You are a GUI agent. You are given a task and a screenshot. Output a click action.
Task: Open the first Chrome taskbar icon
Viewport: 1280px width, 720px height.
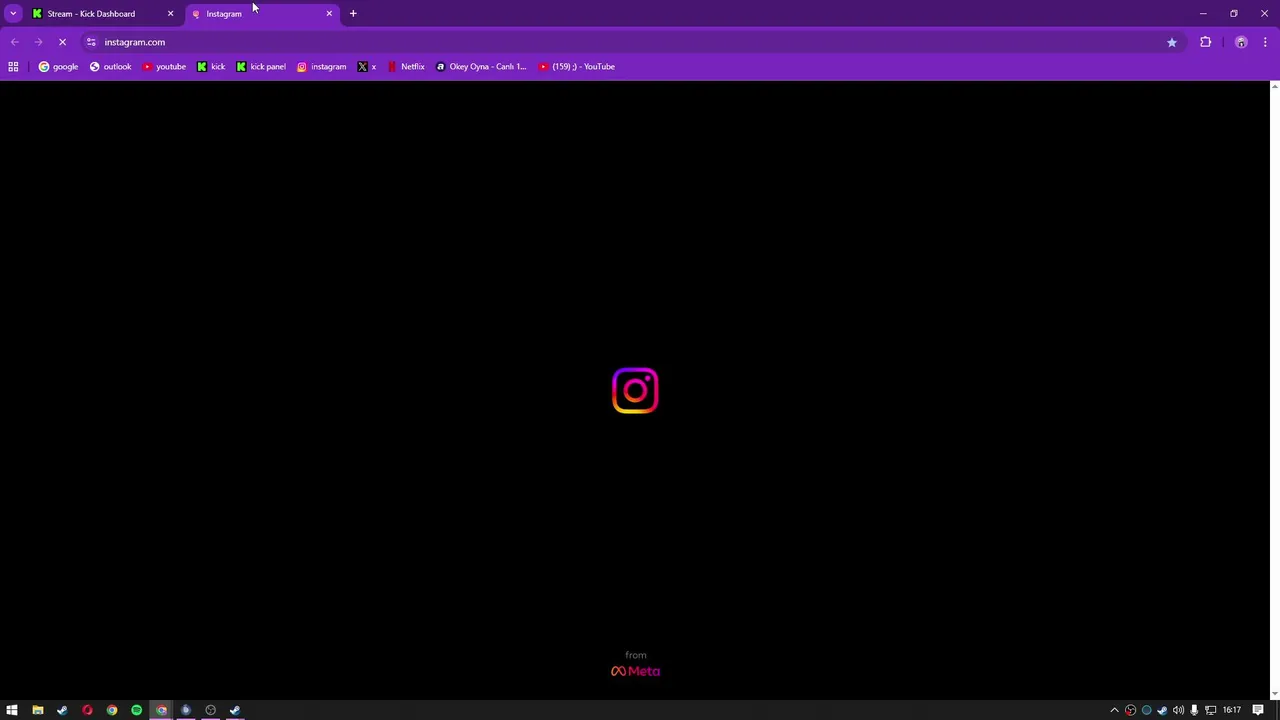click(x=112, y=710)
